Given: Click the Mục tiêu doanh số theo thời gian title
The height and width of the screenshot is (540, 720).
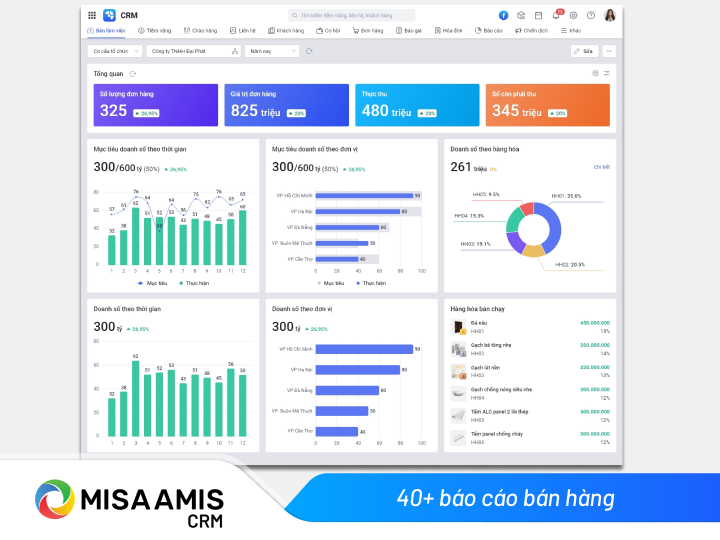Looking at the screenshot, I should pyautogui.click(x=140, y=149).
